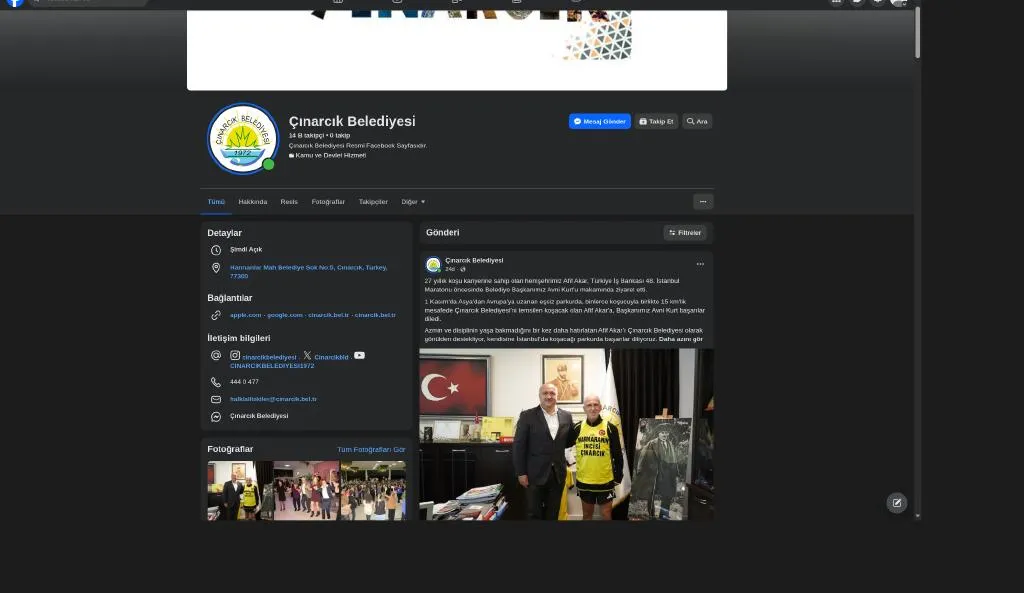Open the halklailiskiler@cinarcik.bel.tr email link
Screen dimensions: 1024x593
coord(273,399)
